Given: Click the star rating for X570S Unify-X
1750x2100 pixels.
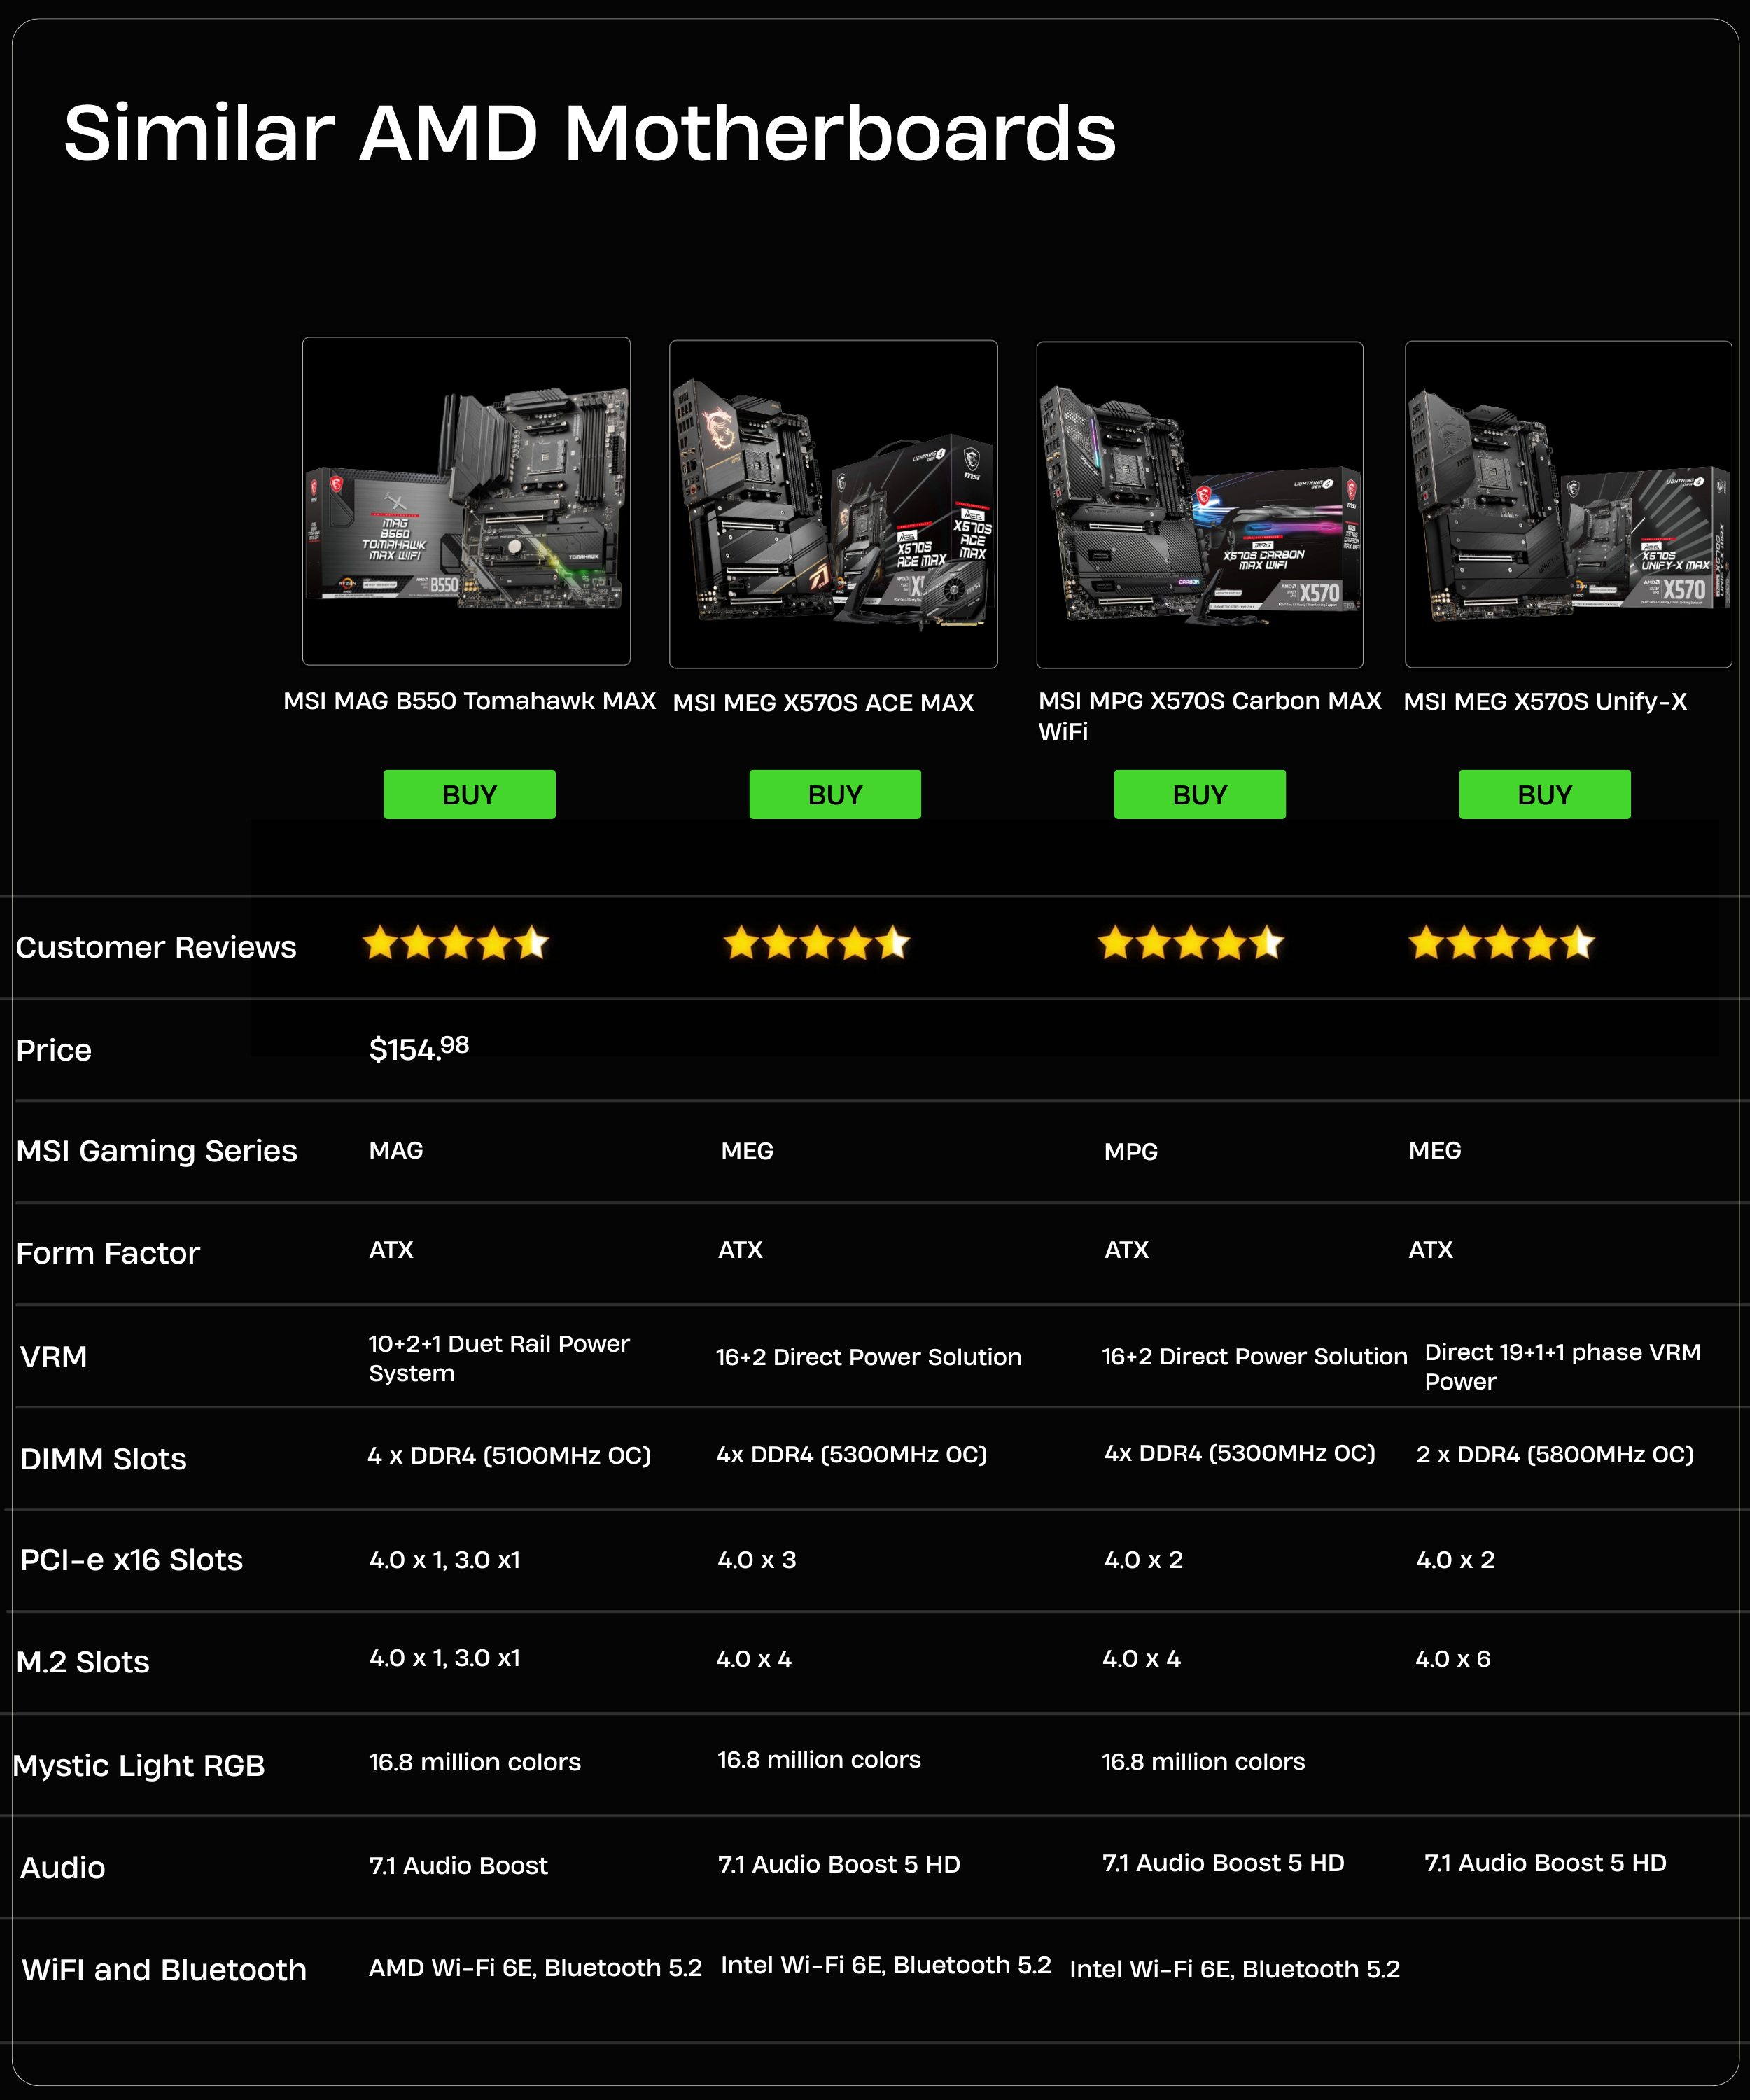Looking at the screenshot, I should tap(1500, 943).
